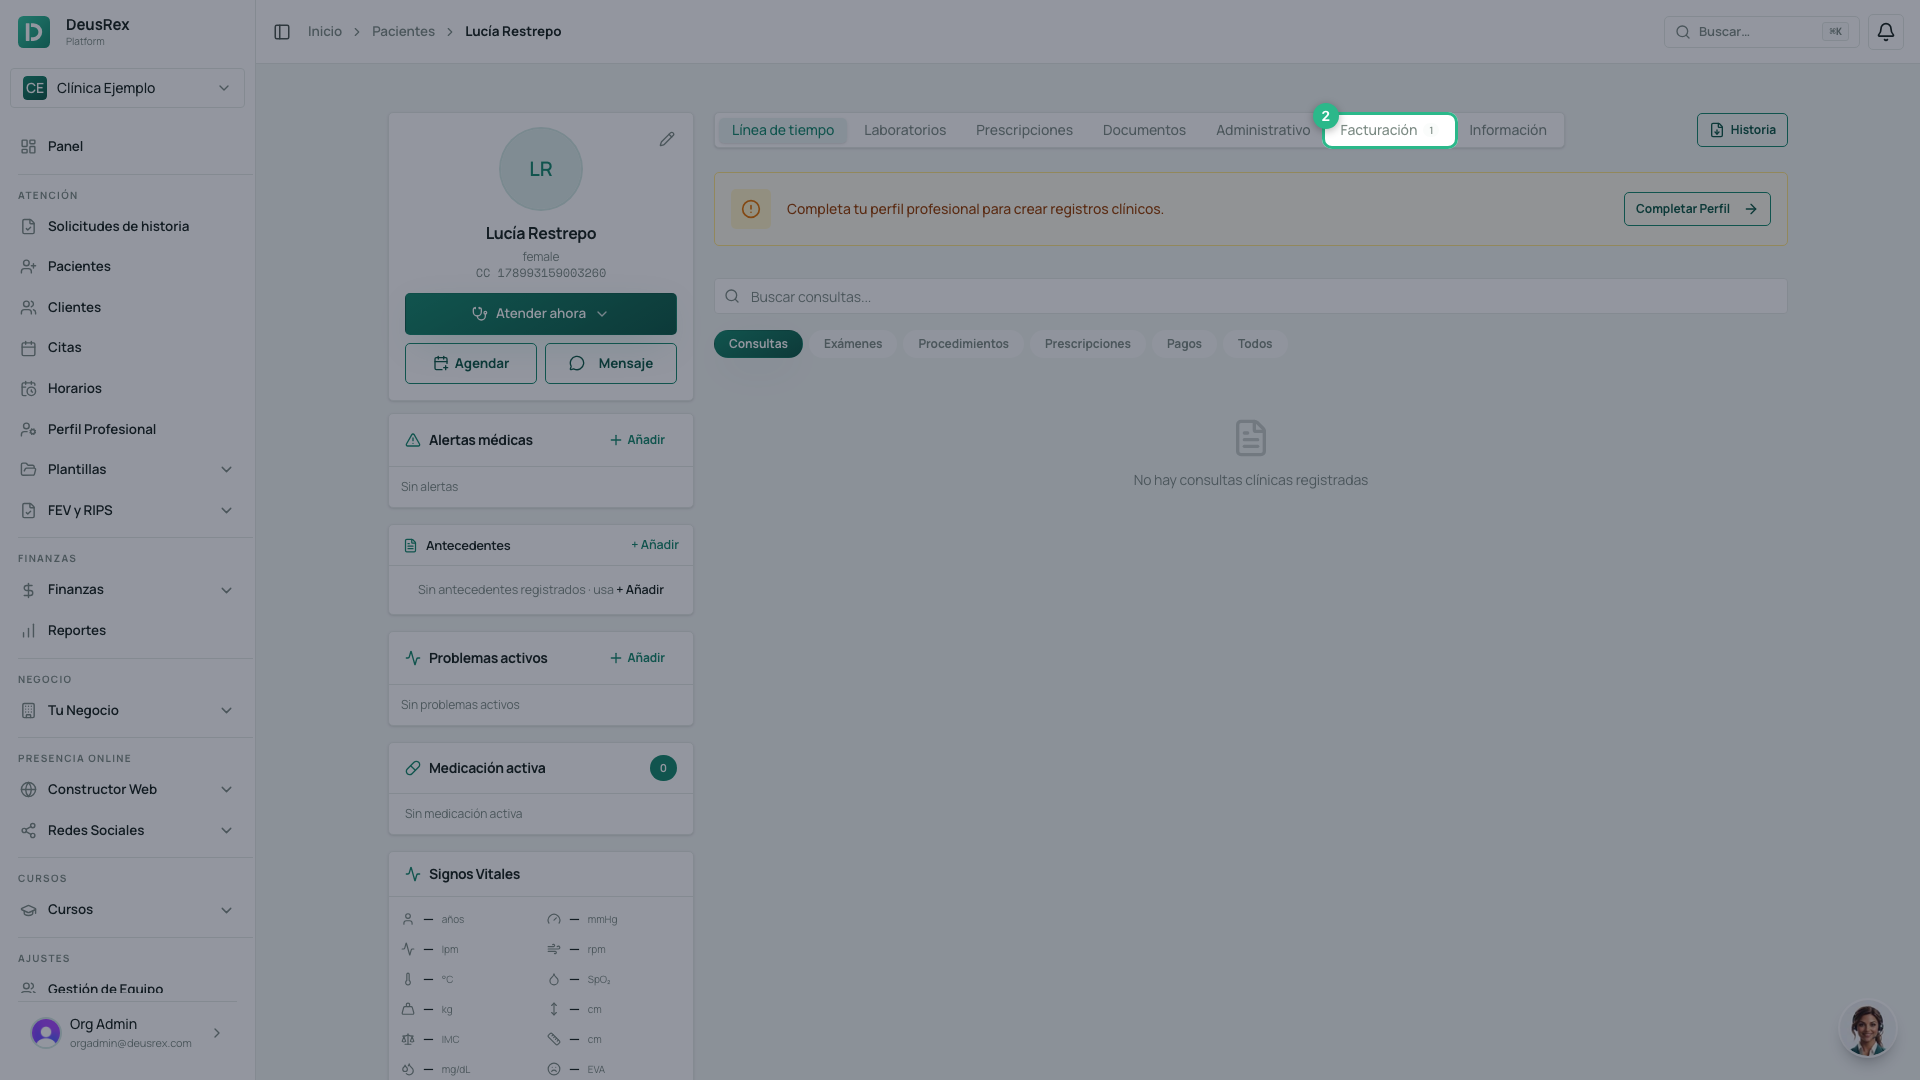The width and height of the screenshot is (1920, 1080).
Task: Click Completar Perfil button
Action: tap(1697, 209)
